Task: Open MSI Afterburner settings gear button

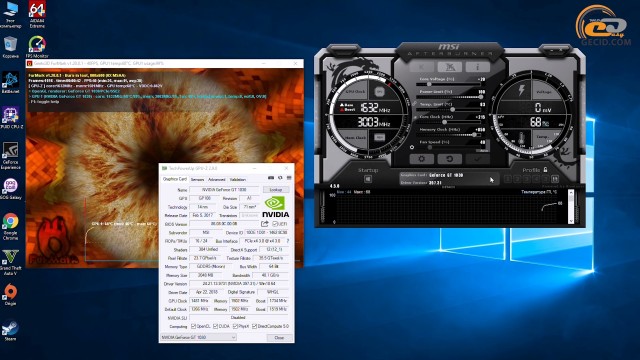Action: (421, 159)
